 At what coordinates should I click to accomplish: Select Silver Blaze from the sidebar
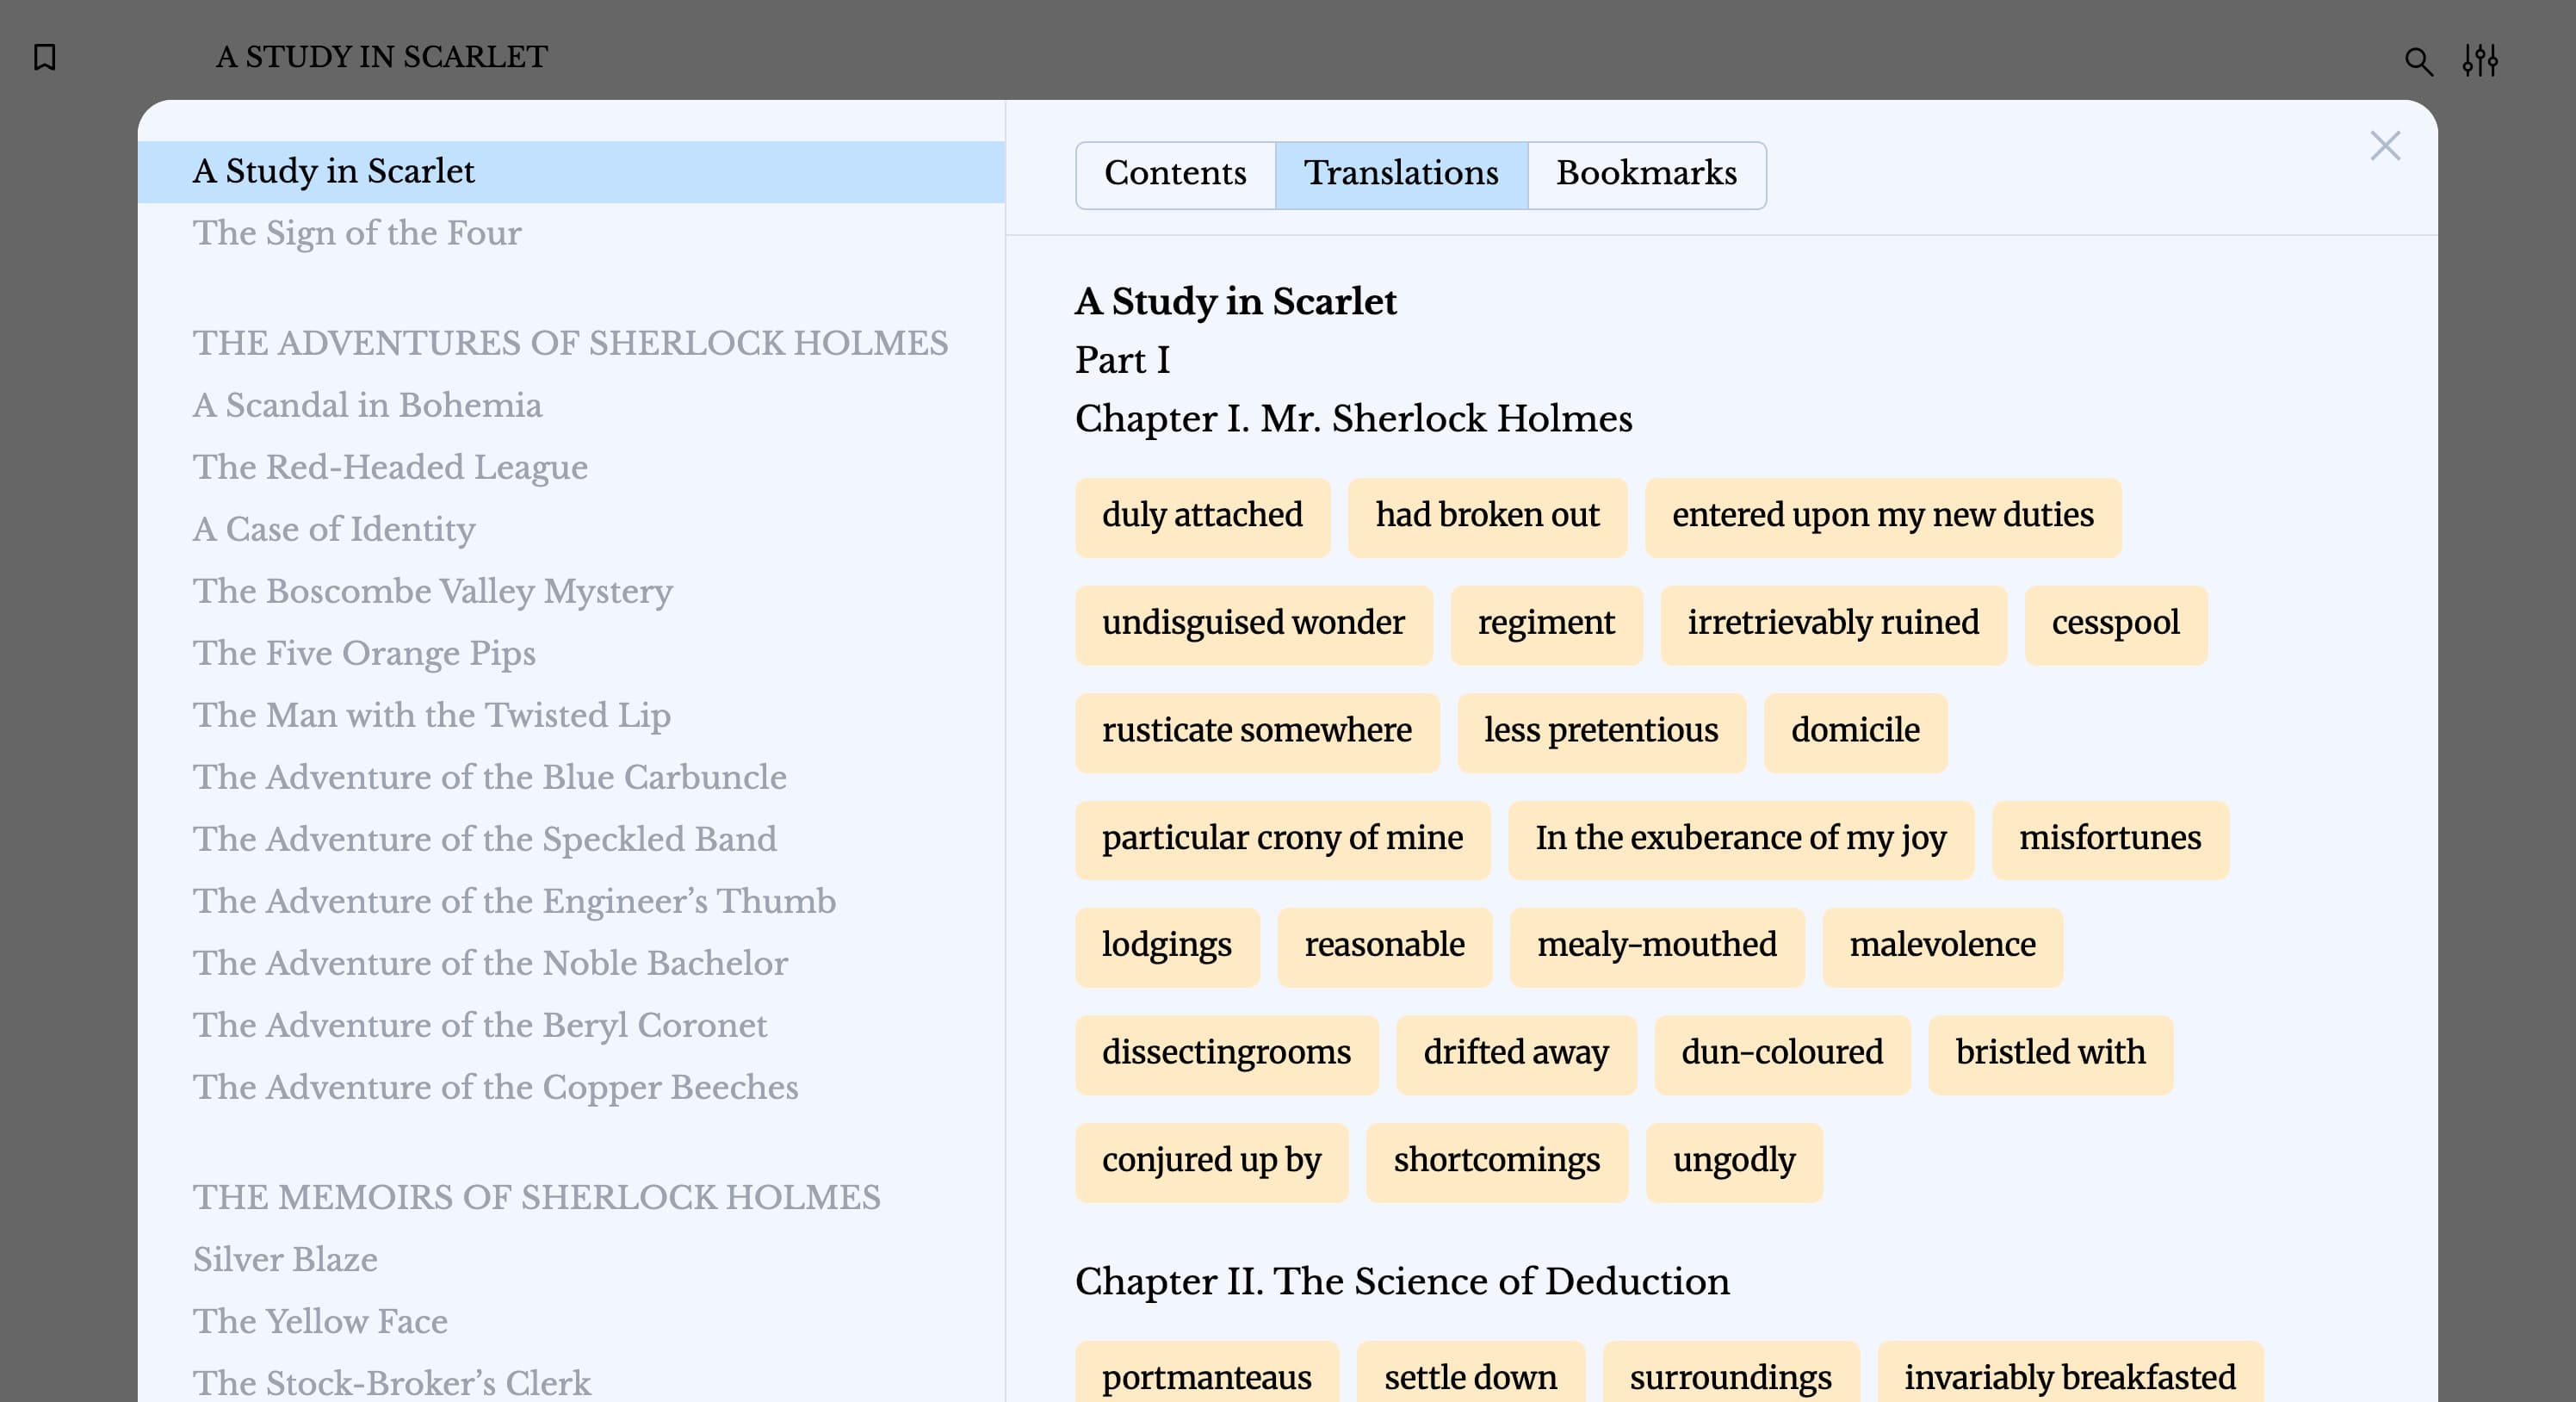coord(285,1260)
